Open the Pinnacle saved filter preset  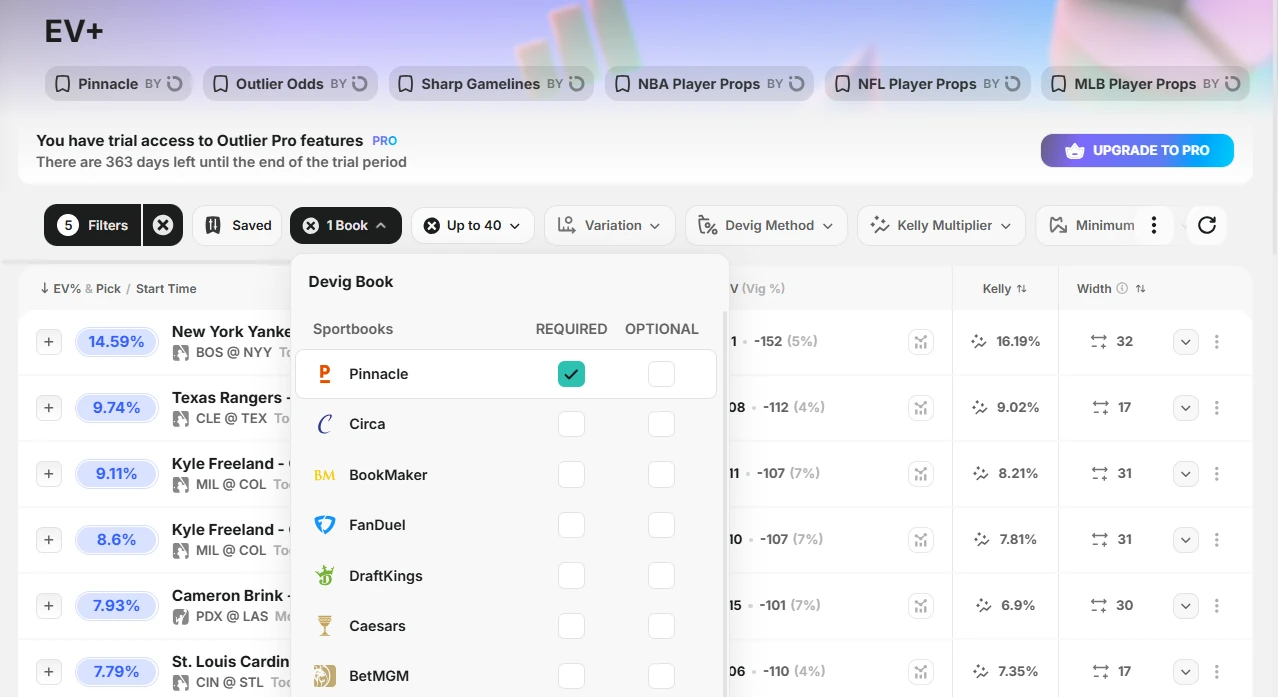click(x=118, y=84)
